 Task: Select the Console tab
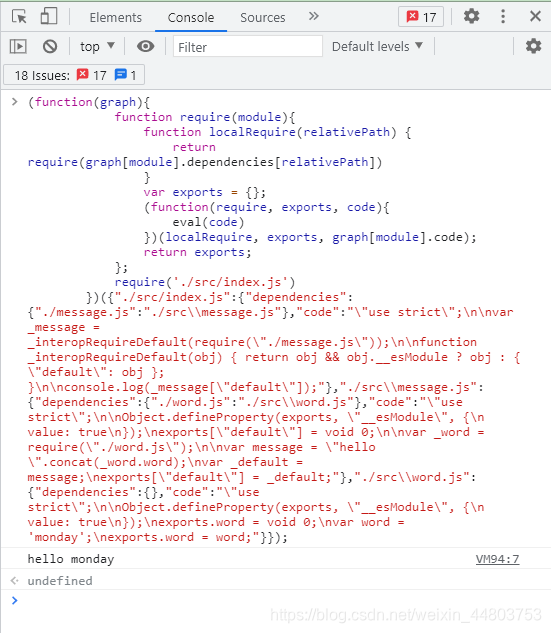(191, 17)
